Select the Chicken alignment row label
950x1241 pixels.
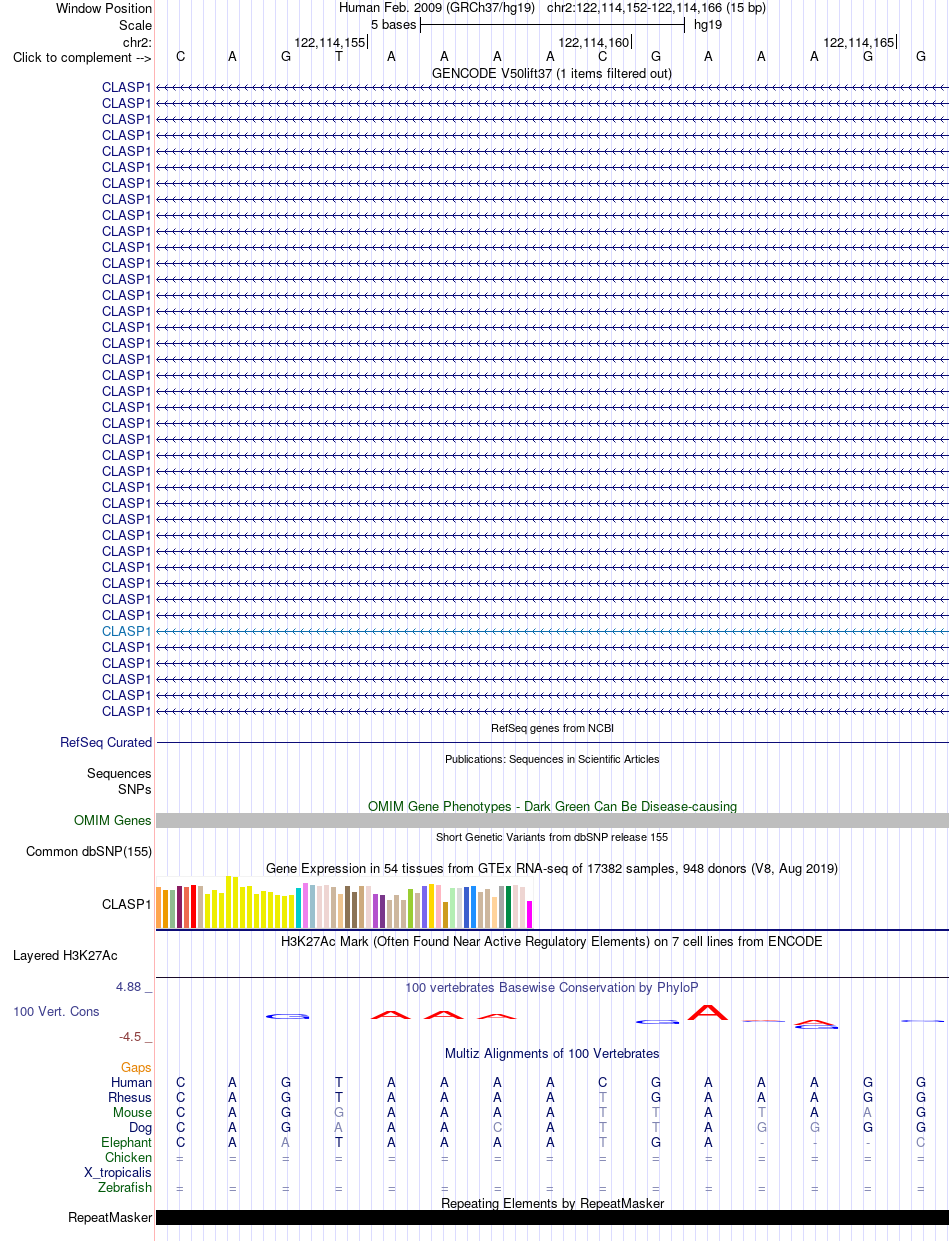point(129,1157)
